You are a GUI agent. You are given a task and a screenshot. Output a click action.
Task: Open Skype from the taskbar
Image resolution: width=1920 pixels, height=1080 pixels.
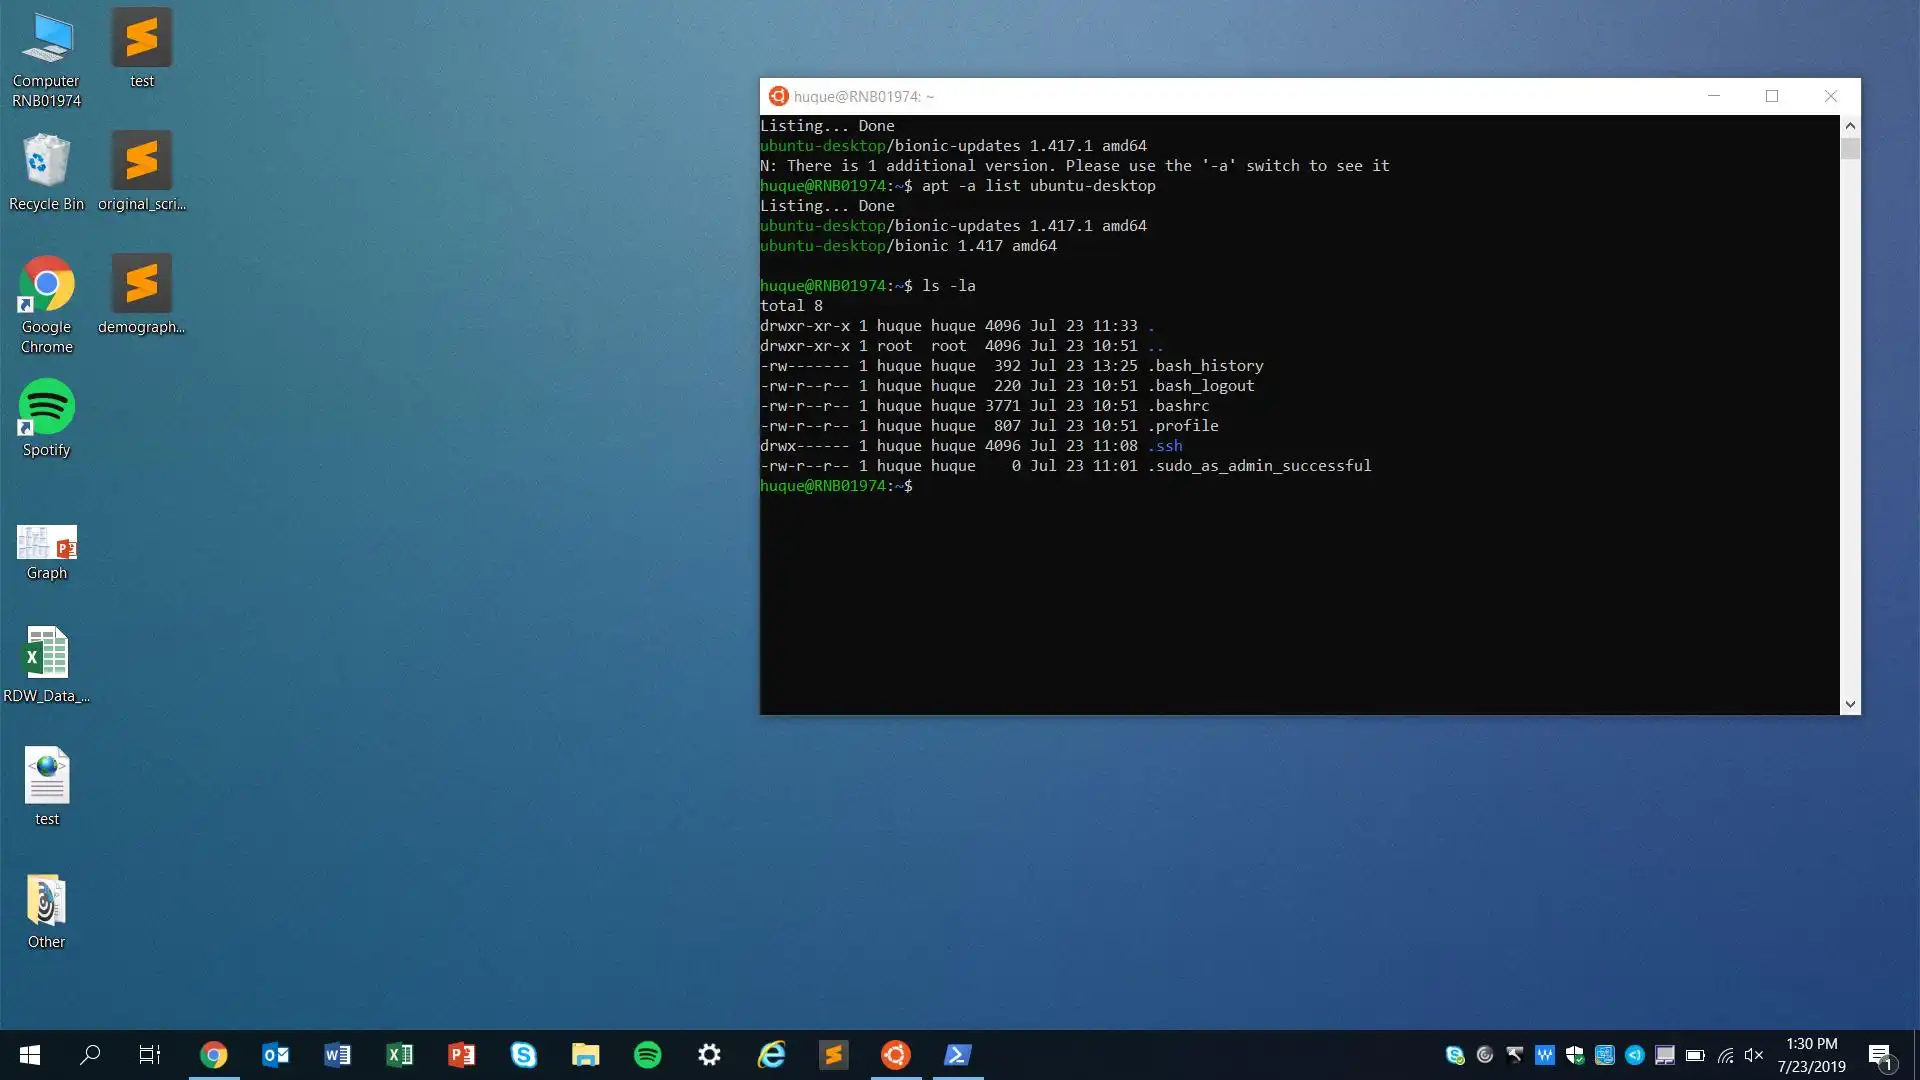523,1054
